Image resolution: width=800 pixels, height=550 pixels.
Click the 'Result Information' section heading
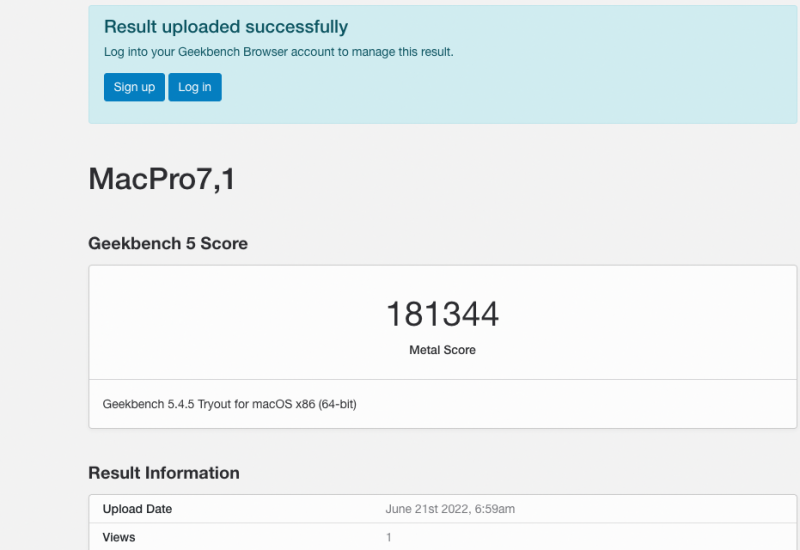coord(164,473)
